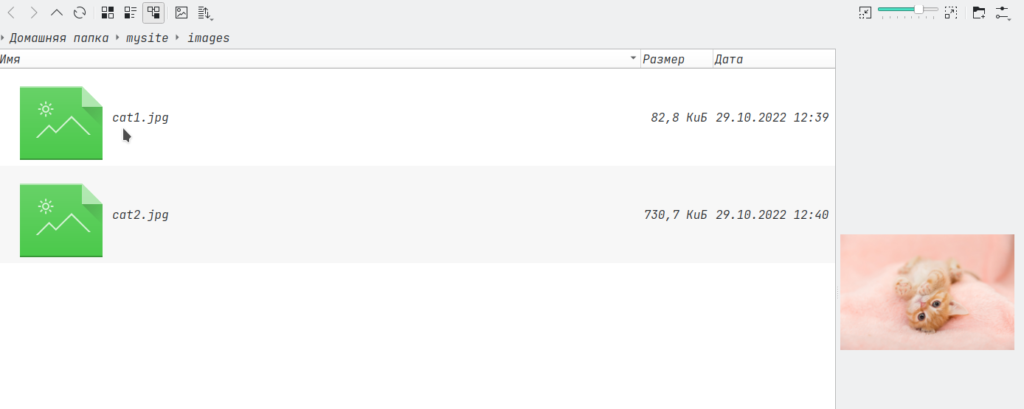
Task: Sort files by Размер column
Action: (664, 59)
